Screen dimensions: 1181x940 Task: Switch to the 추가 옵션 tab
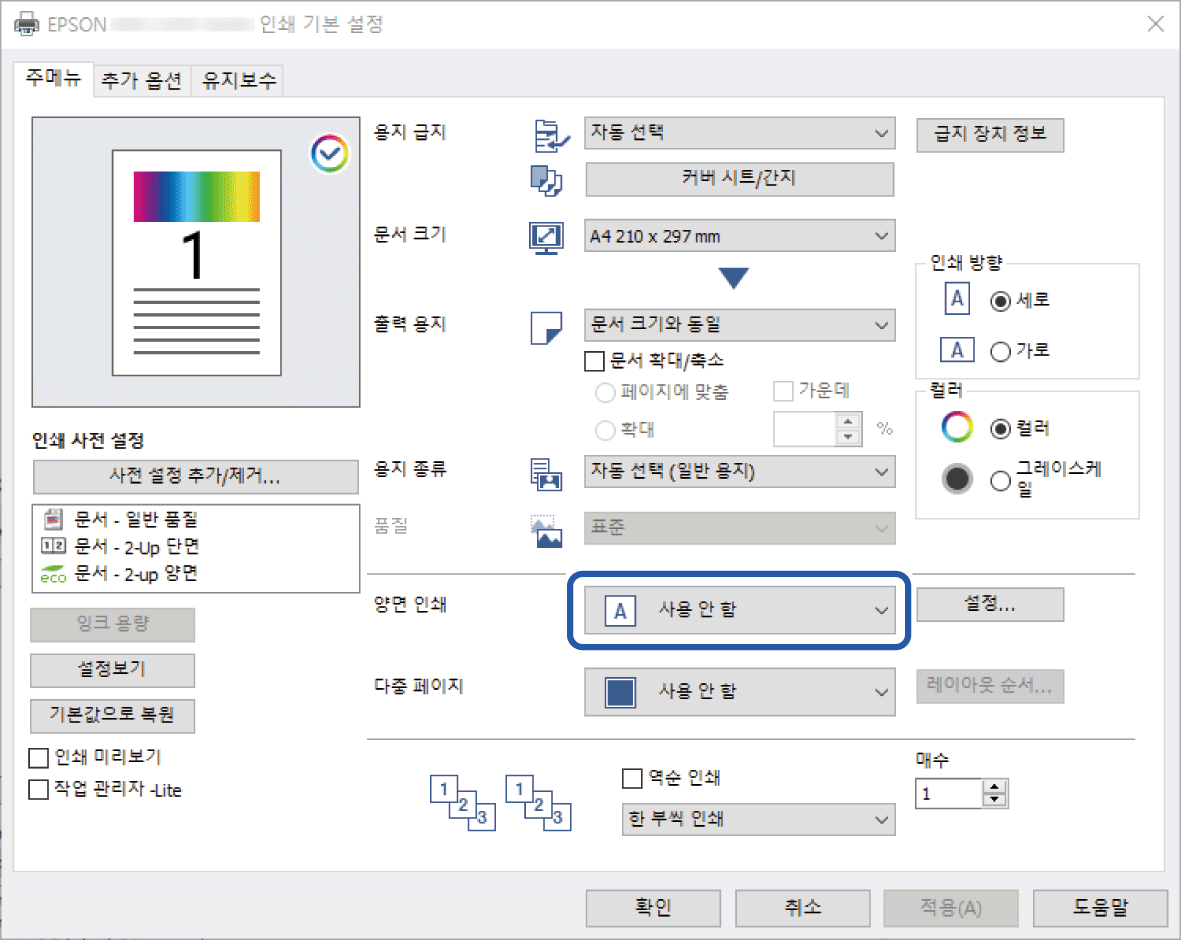click(141, 82)
